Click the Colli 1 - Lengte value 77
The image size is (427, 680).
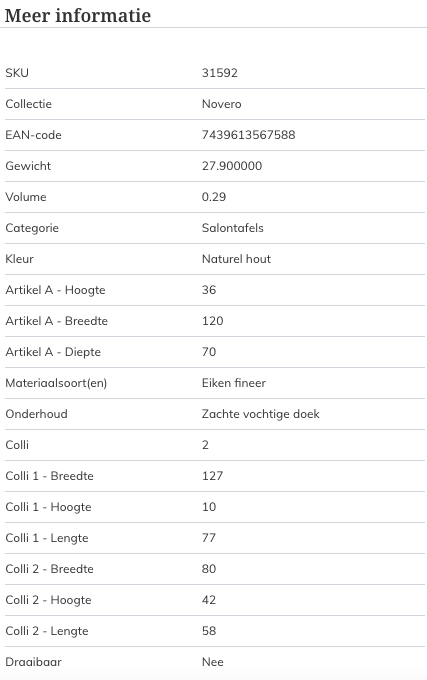[x=209, y=538]
